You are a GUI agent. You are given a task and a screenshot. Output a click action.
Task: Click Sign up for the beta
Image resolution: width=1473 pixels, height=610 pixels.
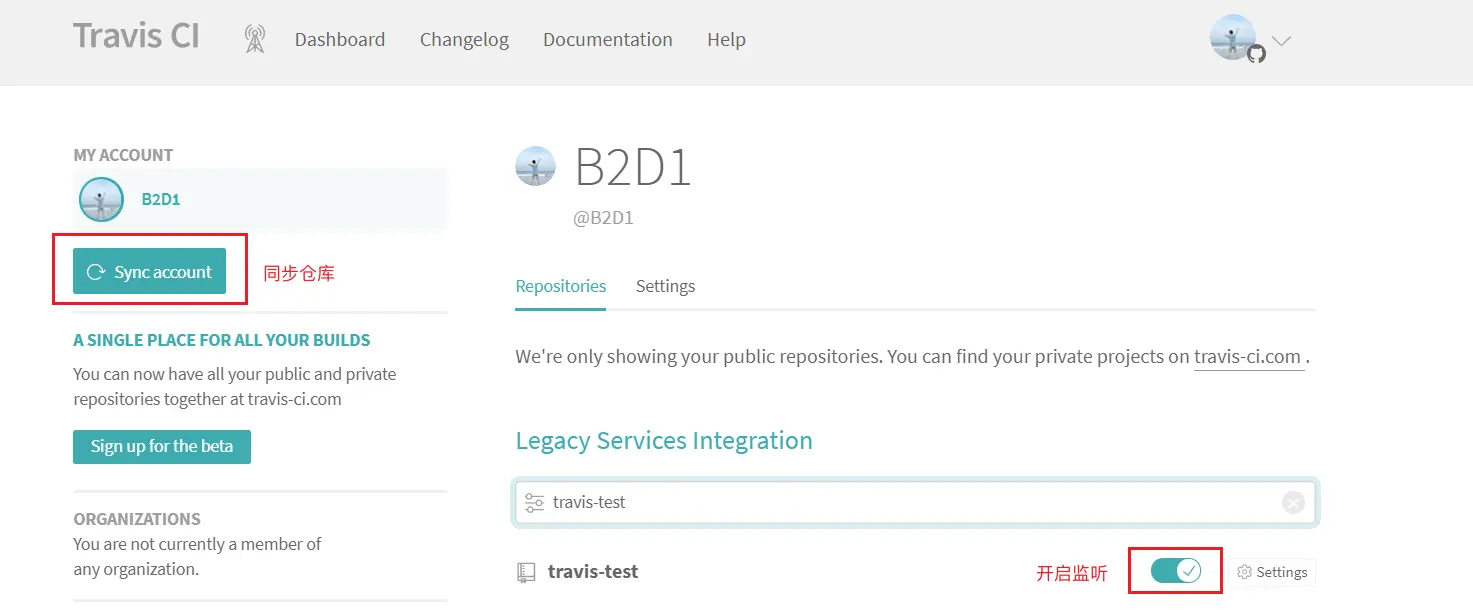(162, 447)
